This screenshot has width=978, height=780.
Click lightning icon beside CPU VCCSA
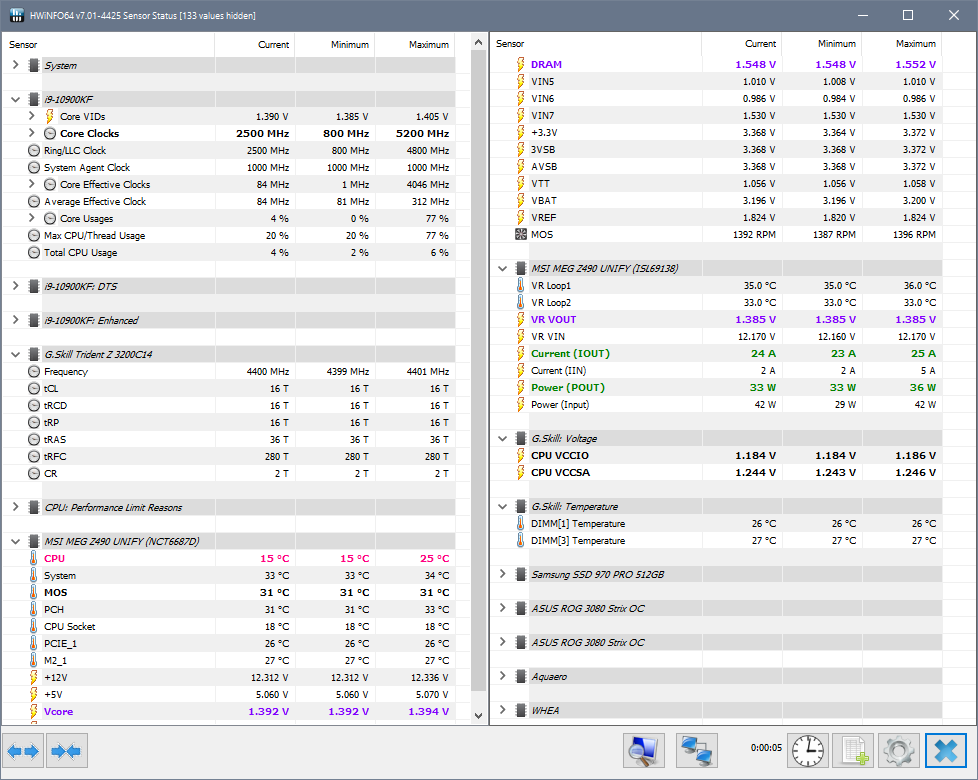tap(521, 473)
